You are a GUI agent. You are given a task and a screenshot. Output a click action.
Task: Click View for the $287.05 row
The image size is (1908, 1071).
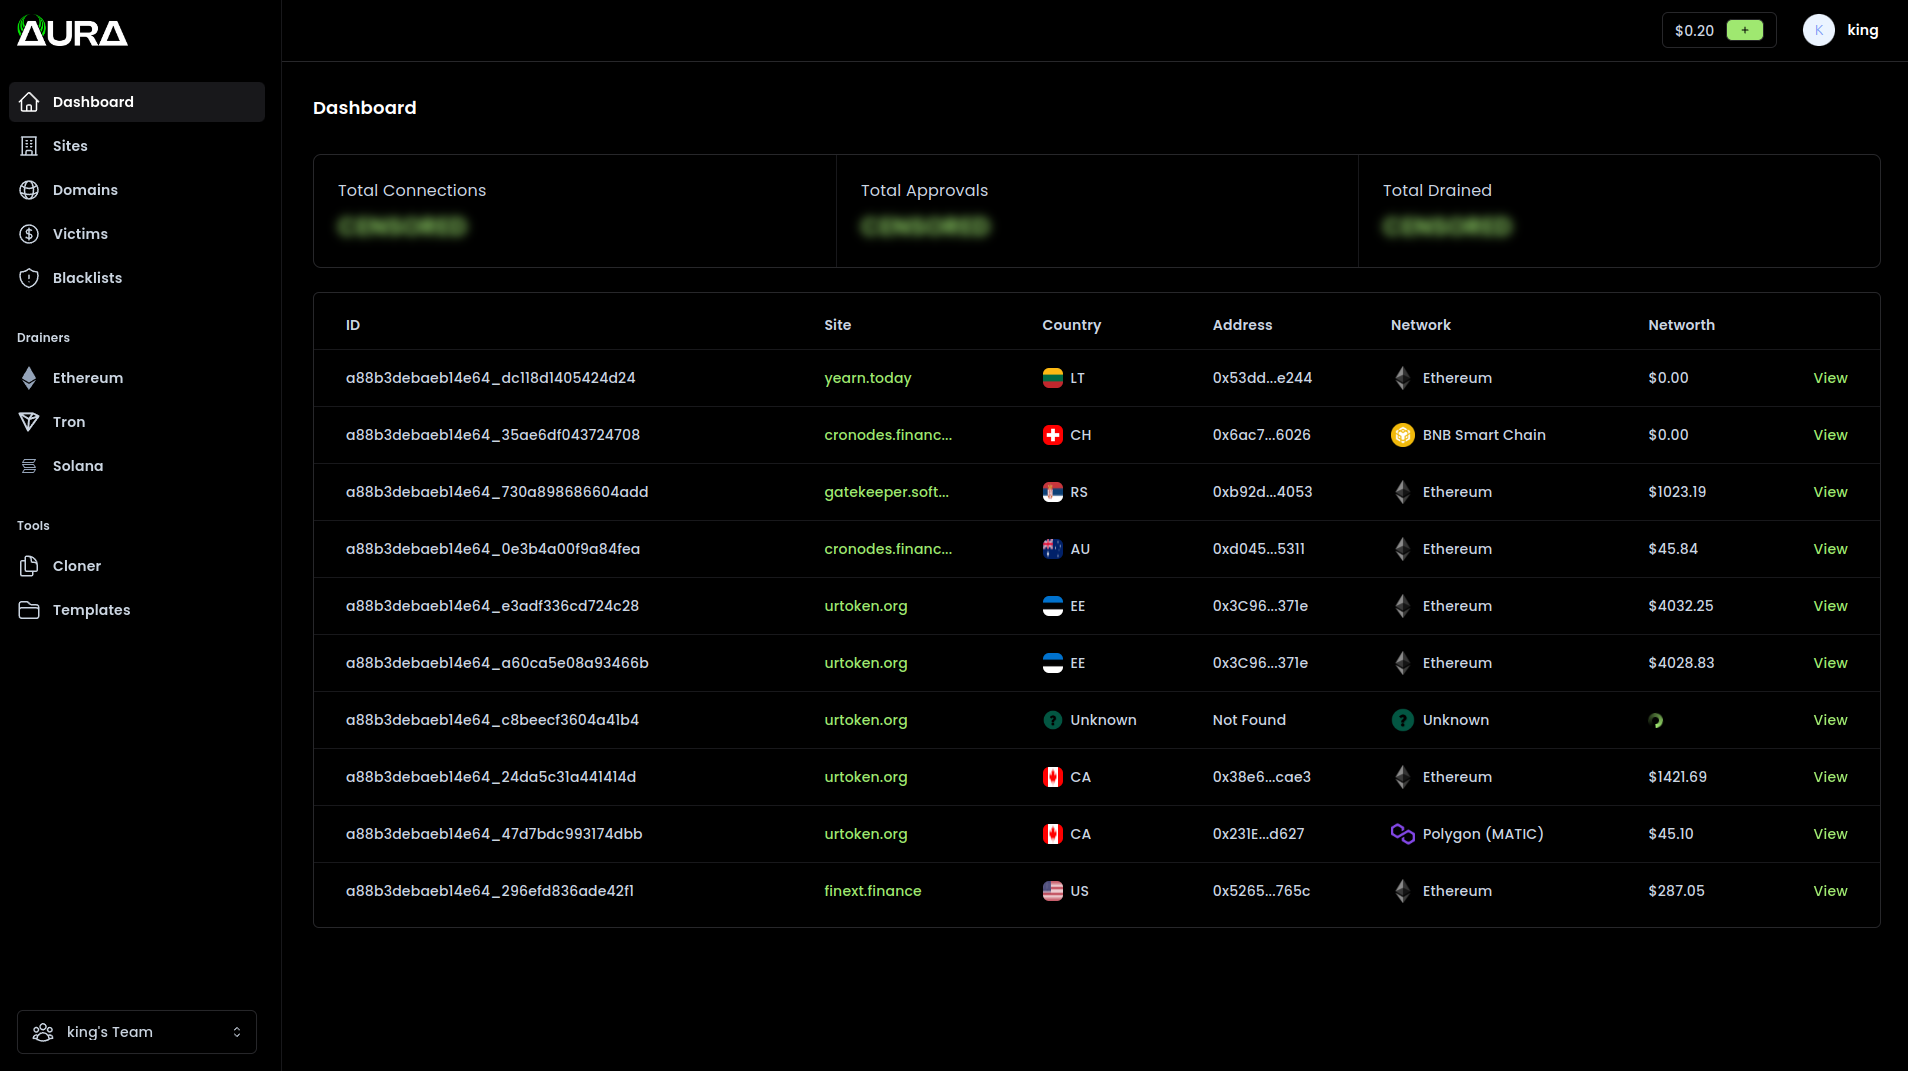(1830, 891)
